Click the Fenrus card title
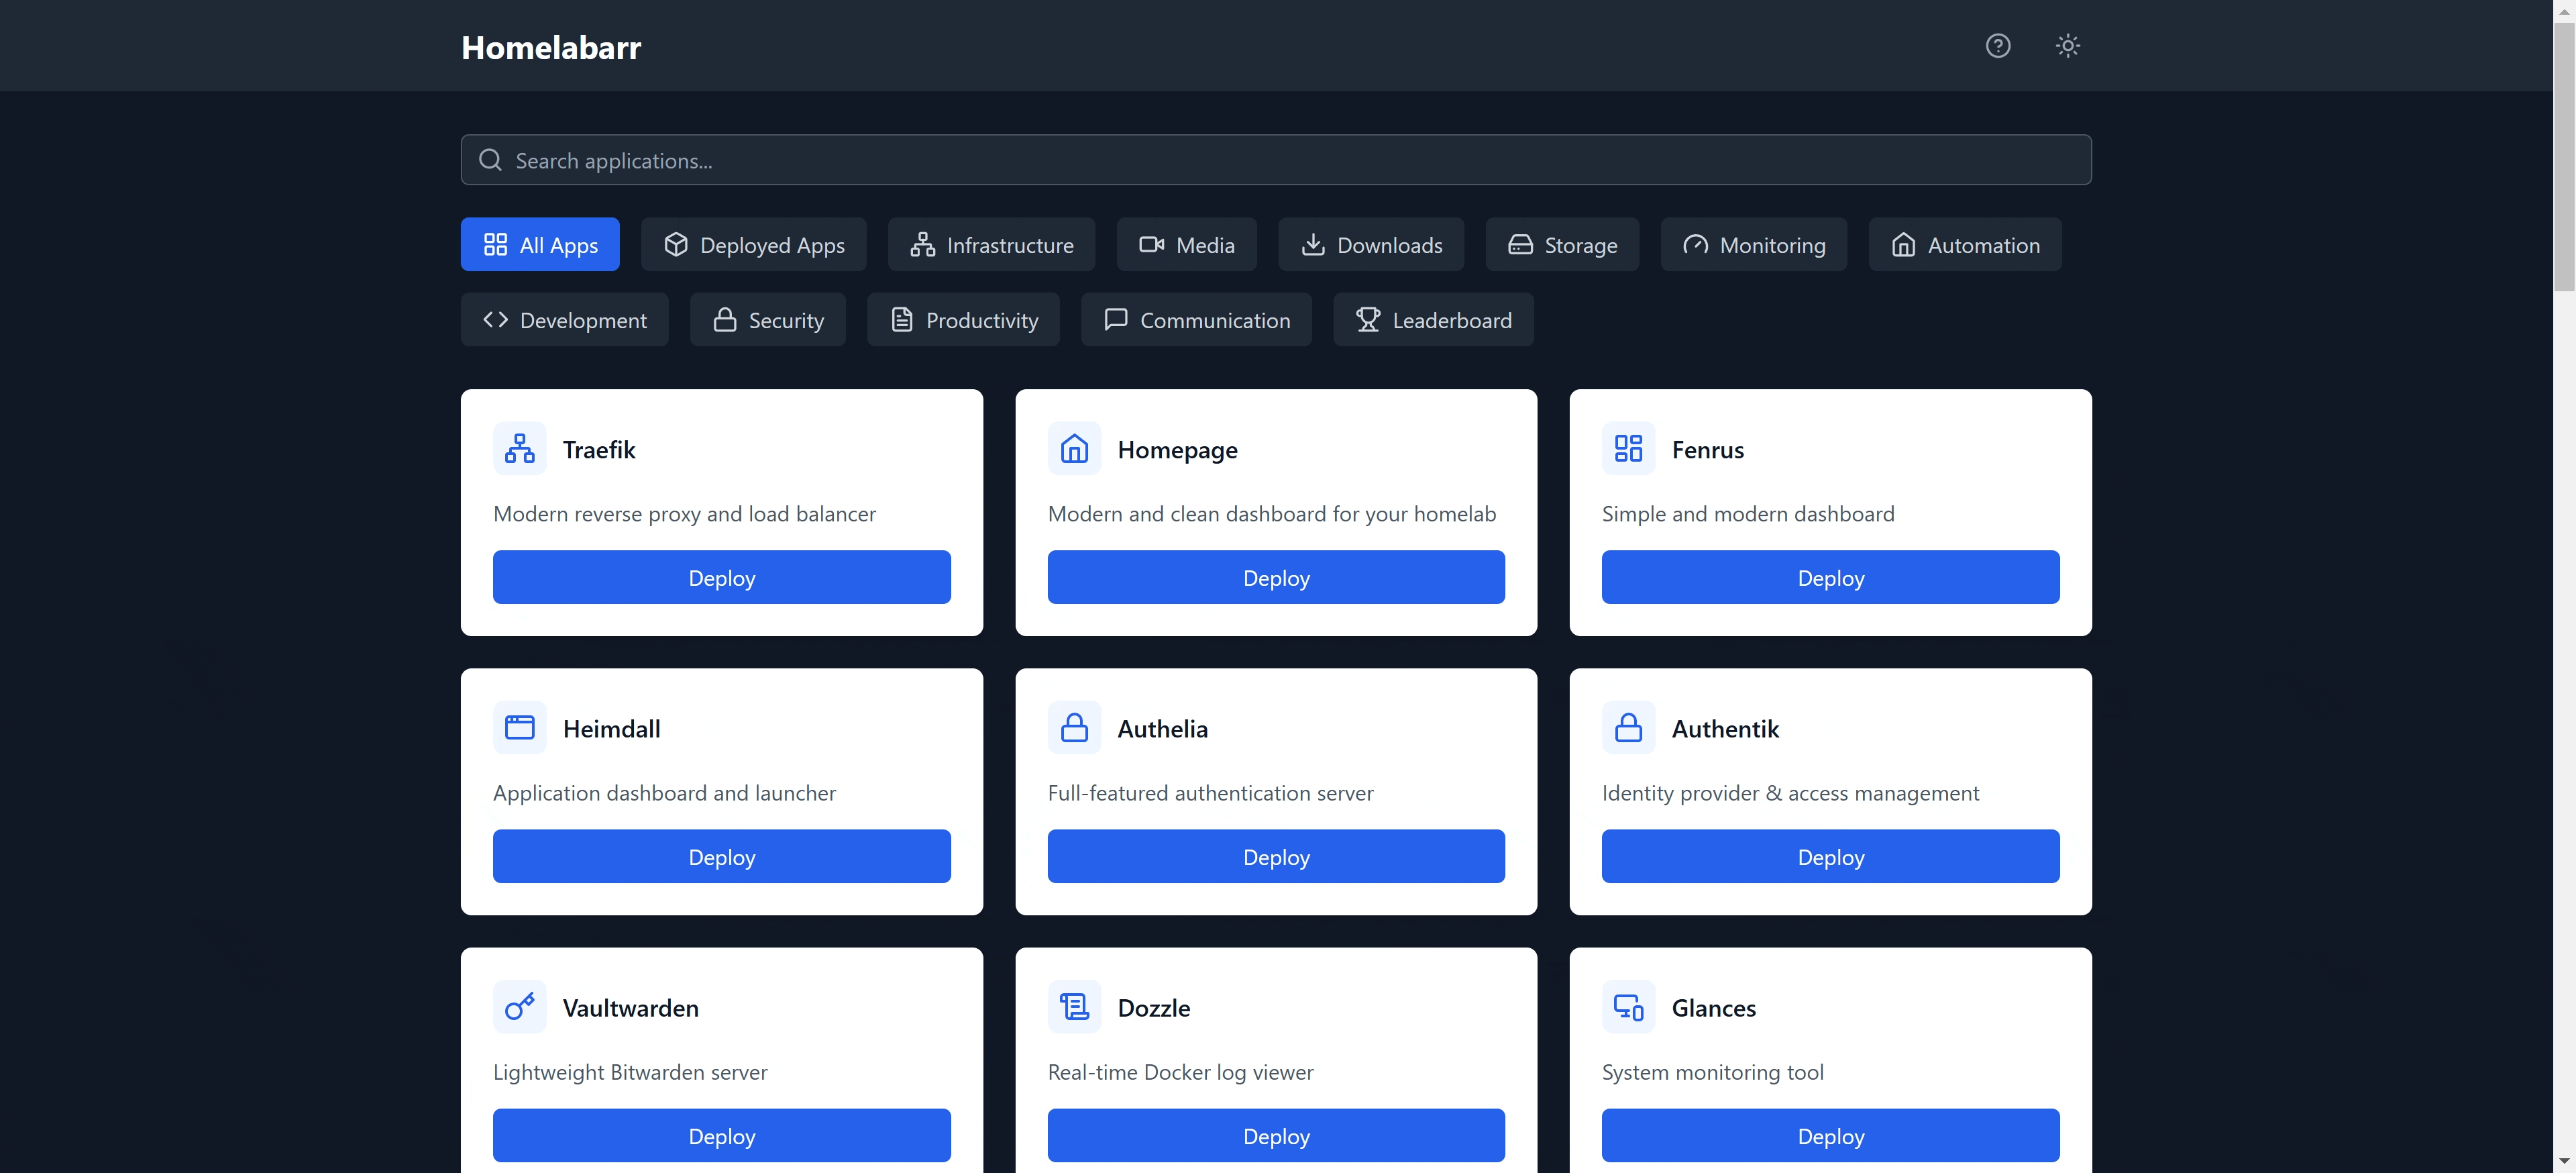Image resolution: width=2576 pixels, height=1173 pixels. pyautogui.click(x=1707, y=449)
